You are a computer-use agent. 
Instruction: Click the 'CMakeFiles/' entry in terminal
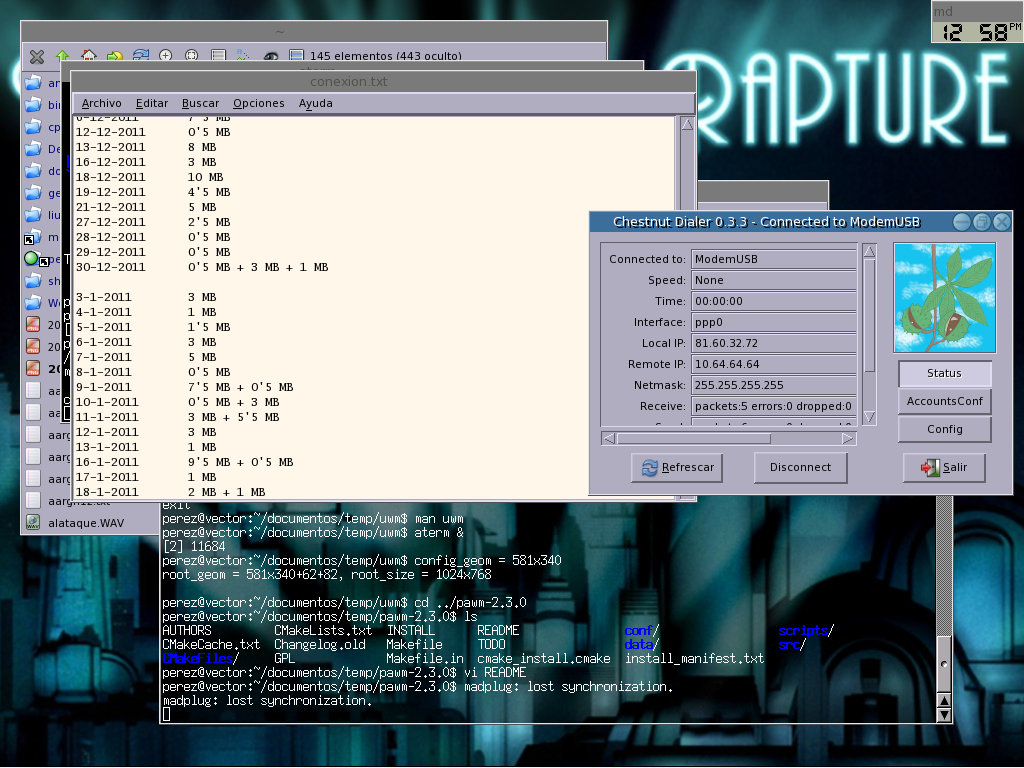pyautogui.click(x=200, y=659)
